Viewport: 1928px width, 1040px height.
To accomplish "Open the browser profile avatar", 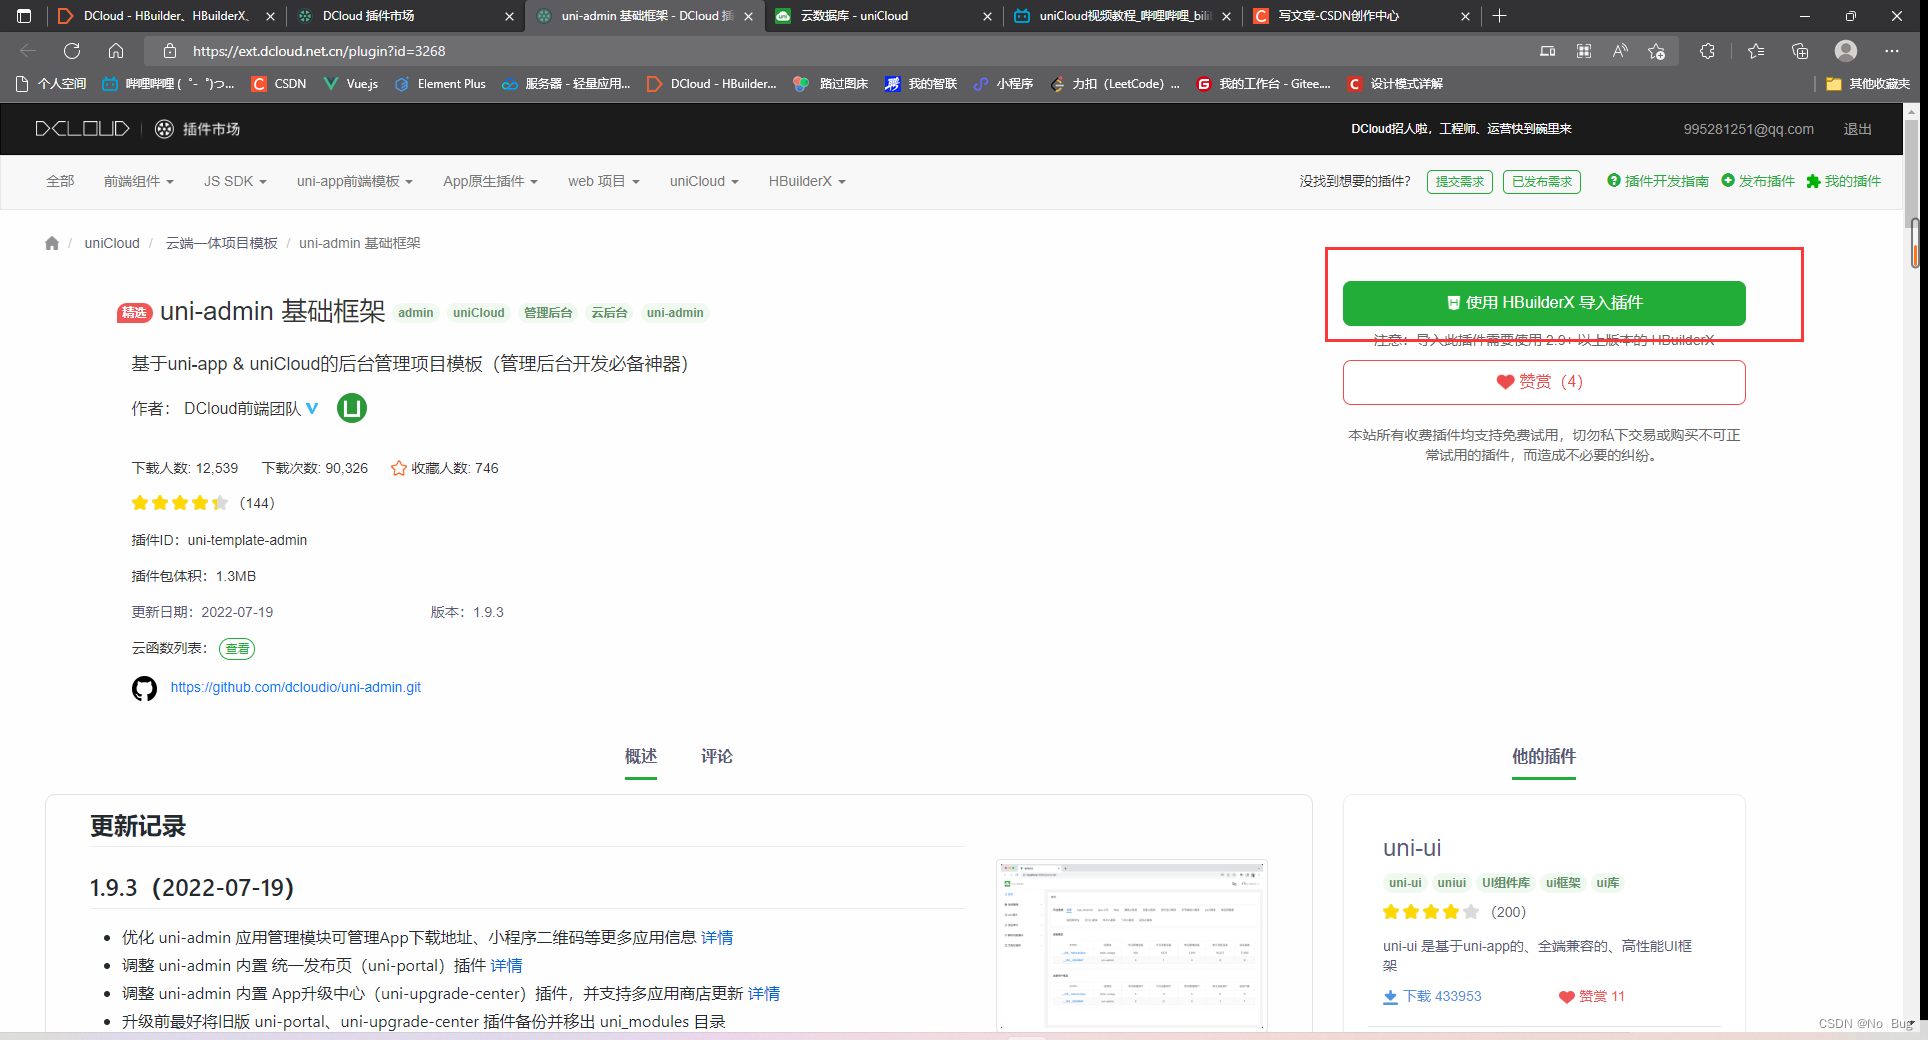I will click(1846, 51).
